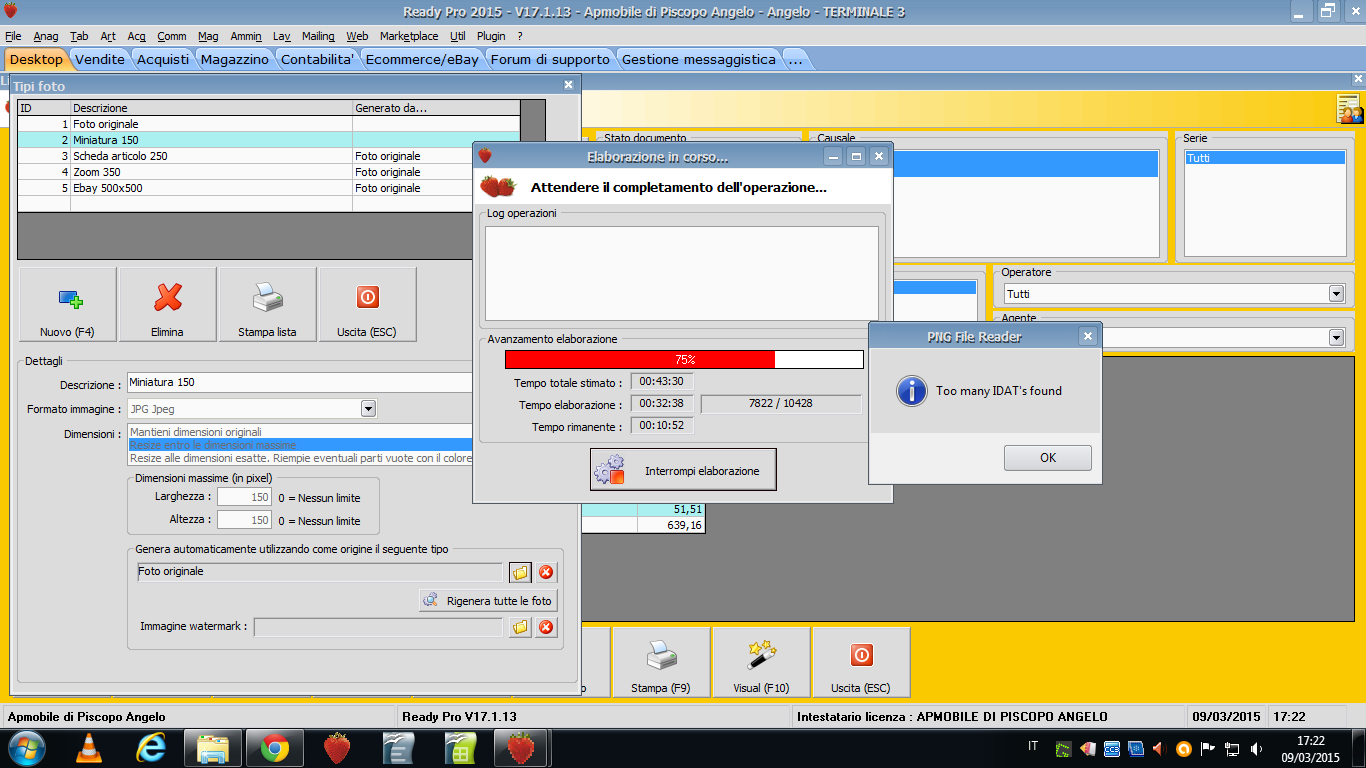Open the Operatore dropdown arrow
The width and height of the screenshot is (1366, 768).
coord(1336,294)
